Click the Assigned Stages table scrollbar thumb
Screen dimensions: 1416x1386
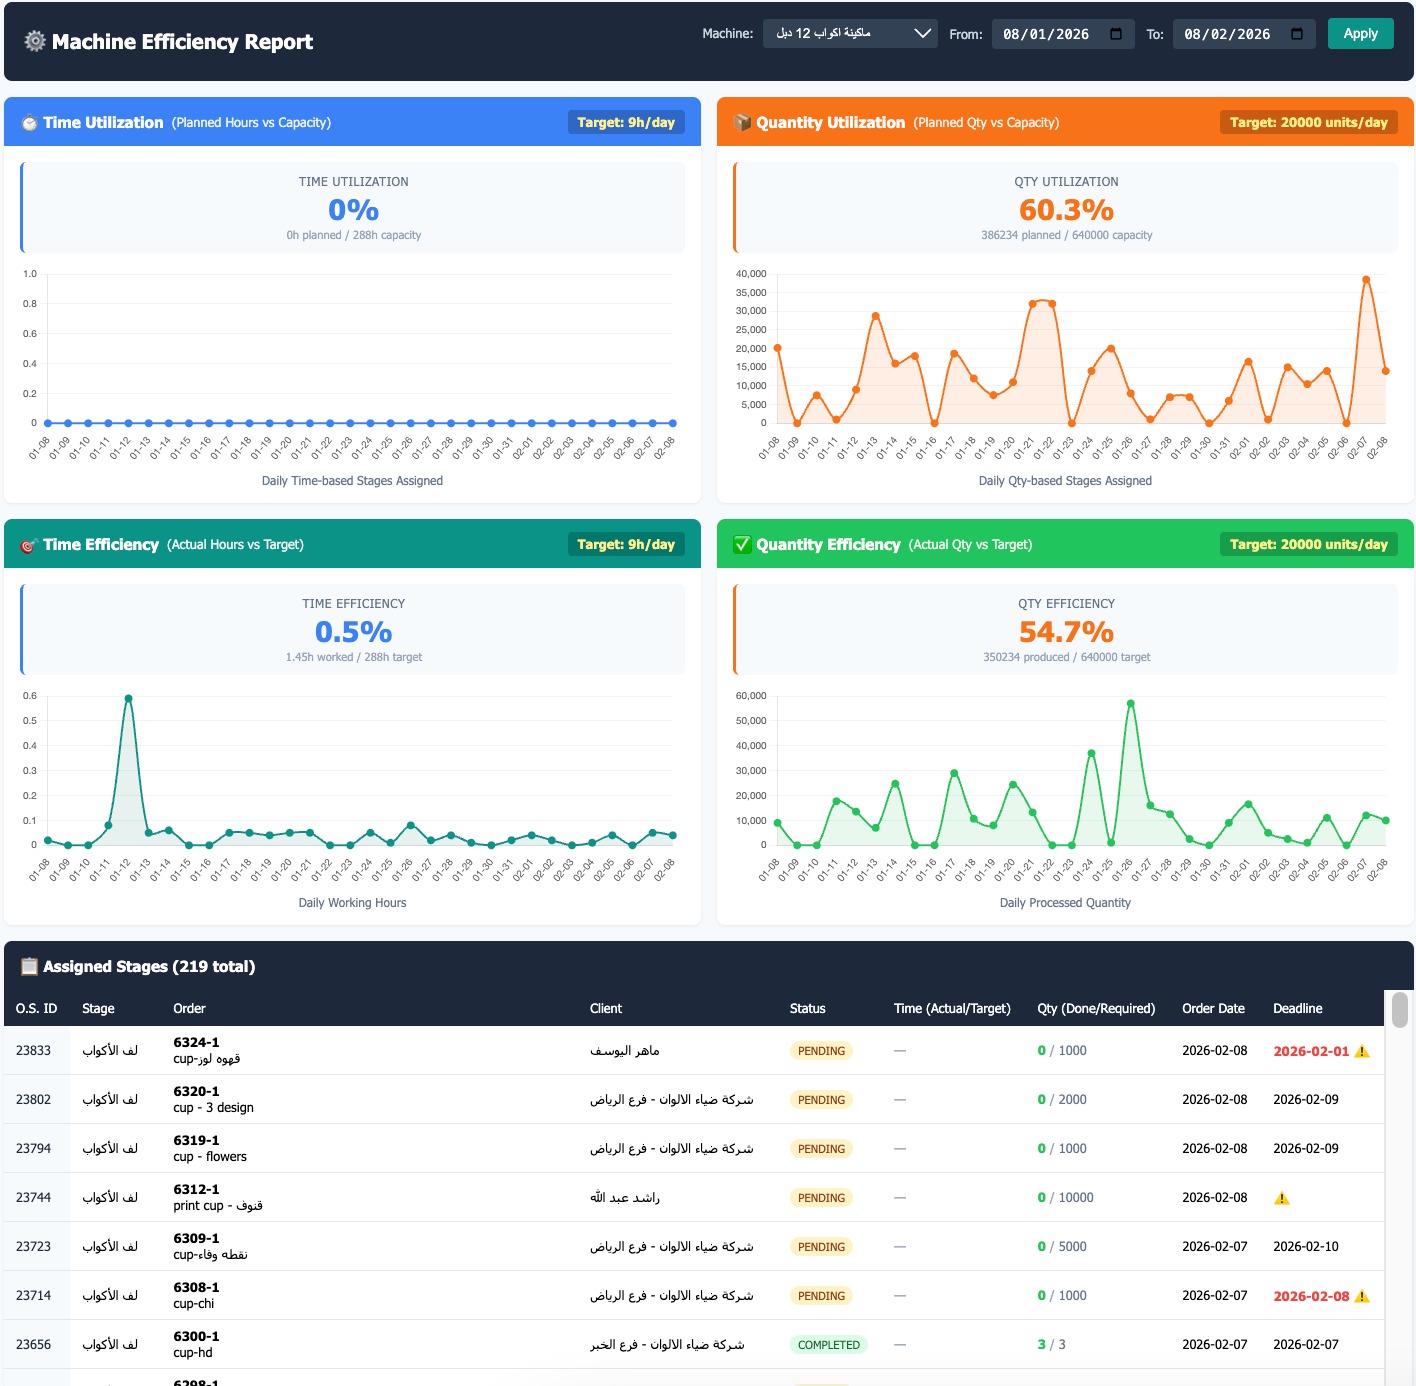[x=1400, y=1009]
